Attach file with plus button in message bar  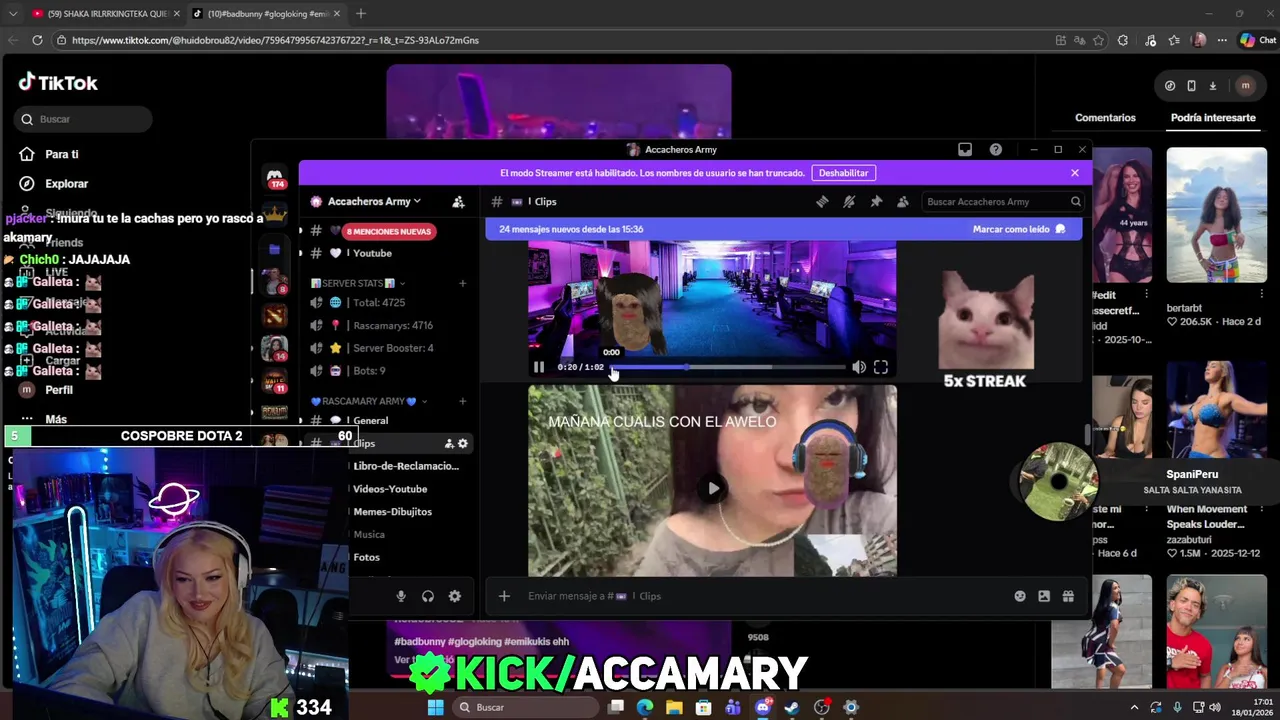504,596
